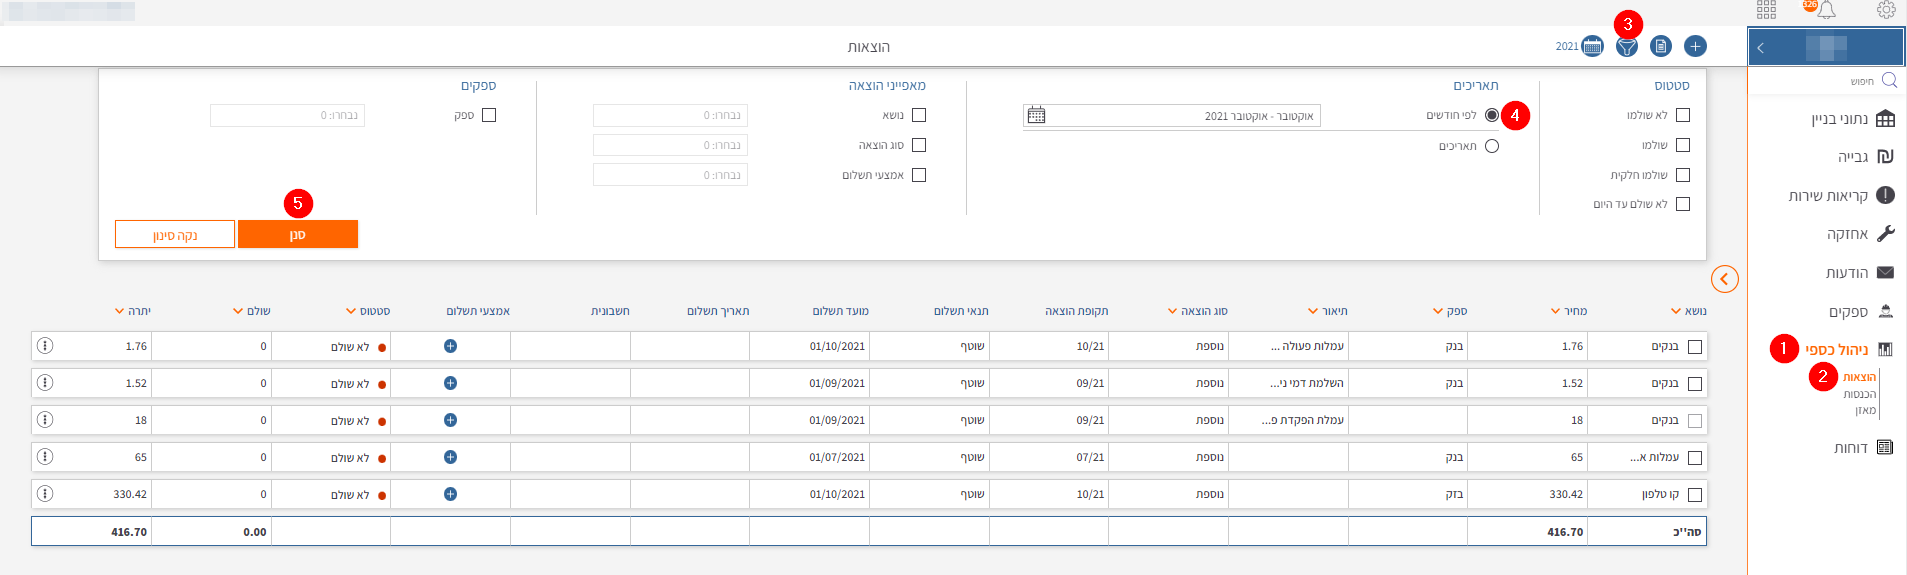
Task: Open the 2021 calendar year picker icon
Action: [1593, 46]
